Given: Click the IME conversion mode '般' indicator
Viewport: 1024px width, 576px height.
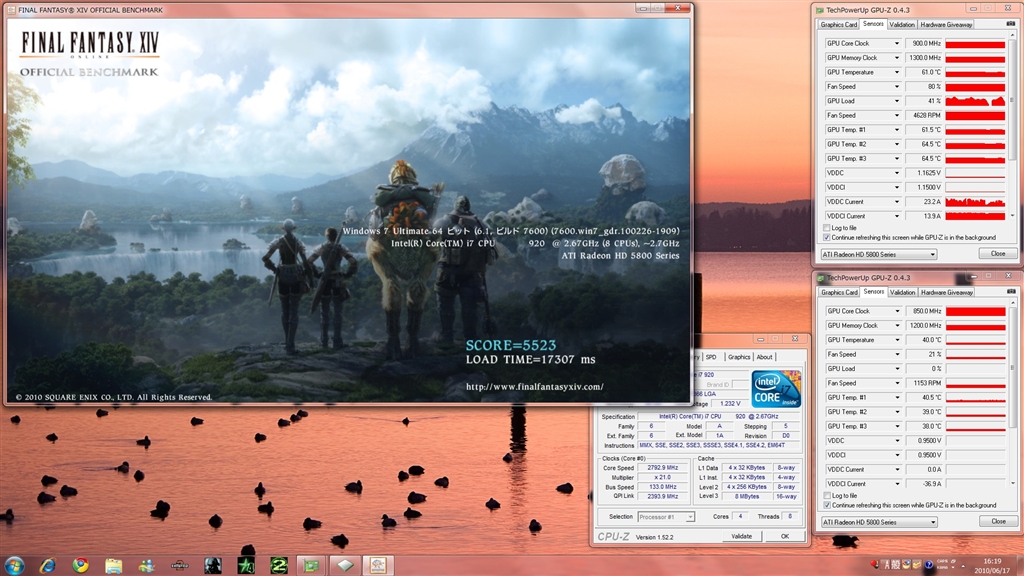Looking at the screenshot, I should click(x=895, y=564).
